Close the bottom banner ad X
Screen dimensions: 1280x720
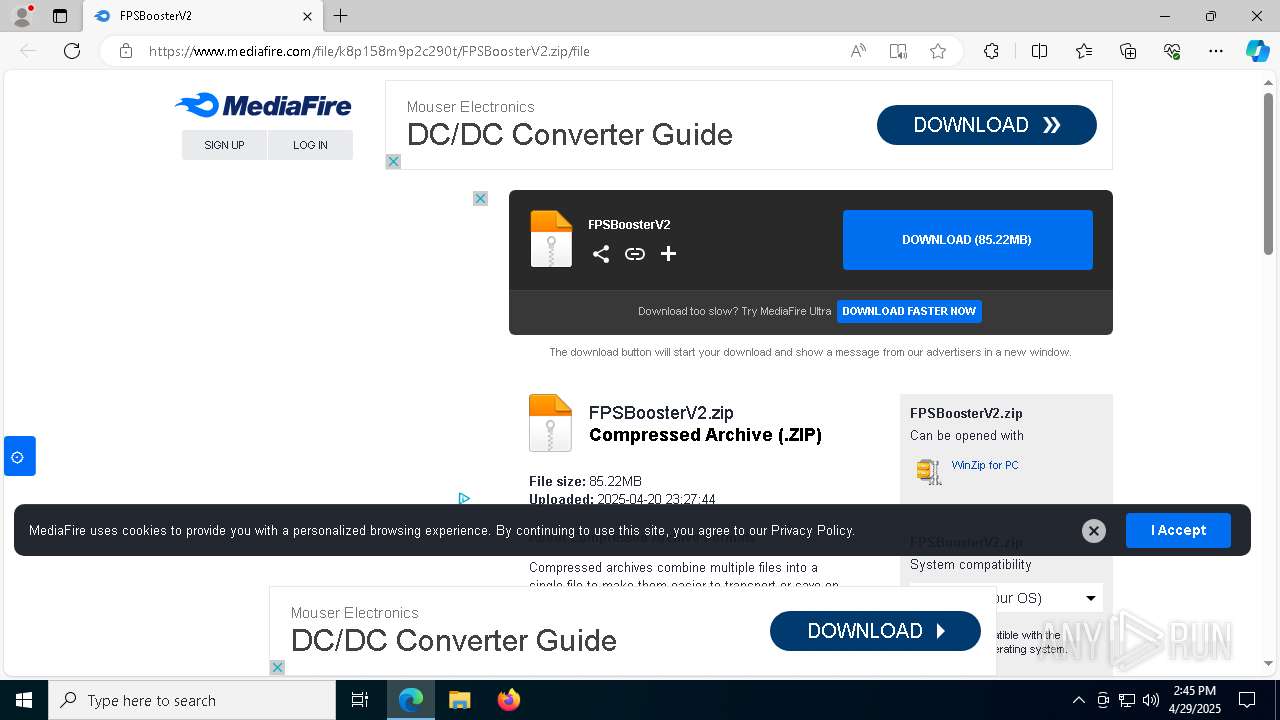pos(277,667)
